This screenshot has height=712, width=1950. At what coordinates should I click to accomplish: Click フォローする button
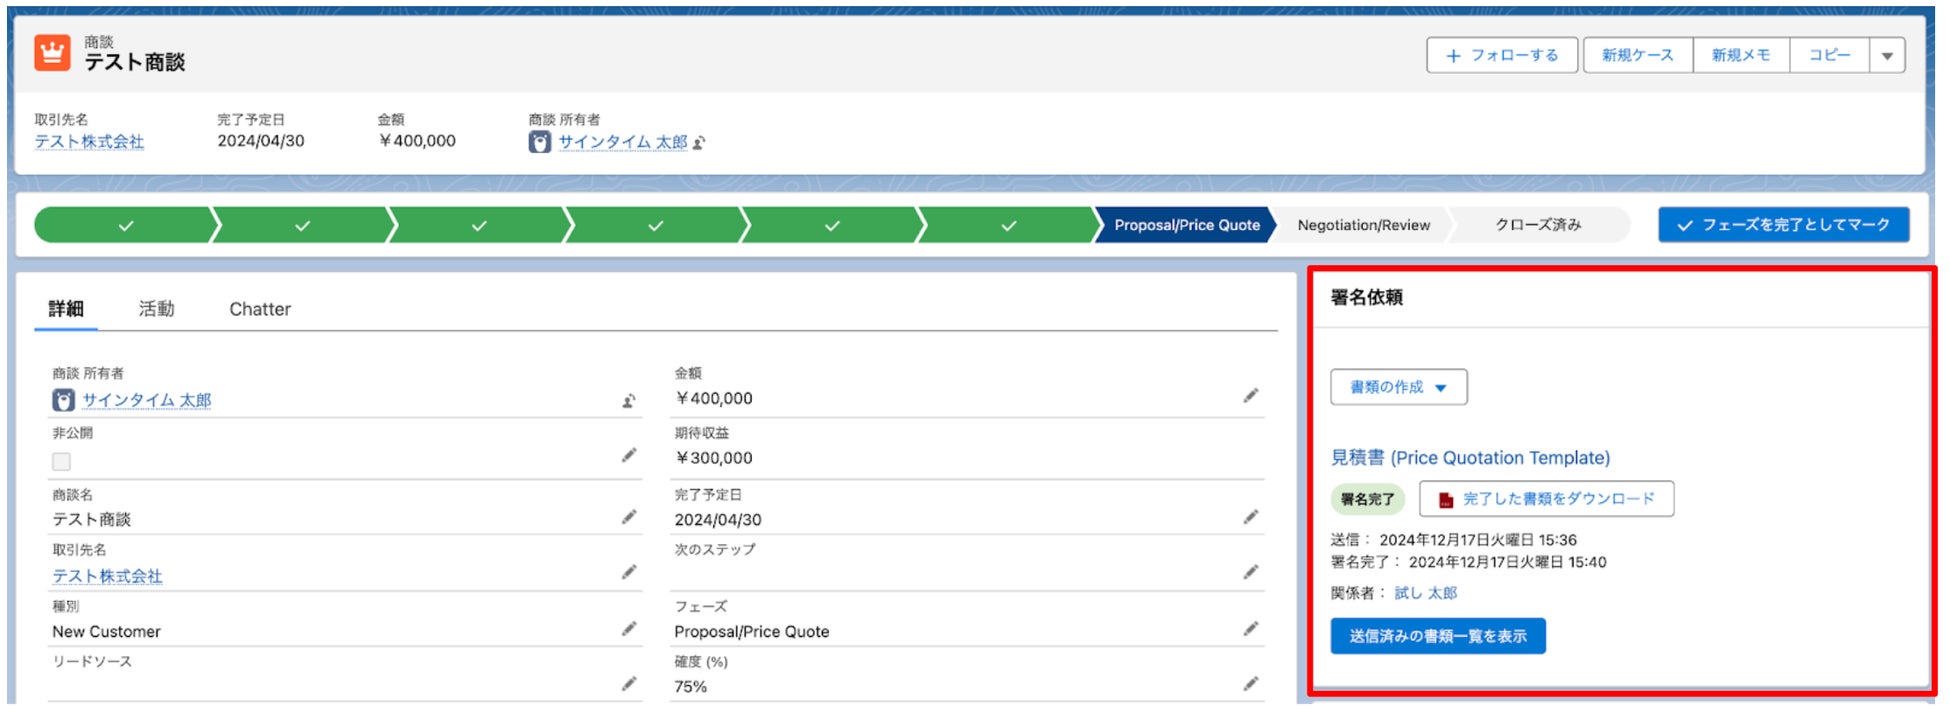coord(1502,56)
